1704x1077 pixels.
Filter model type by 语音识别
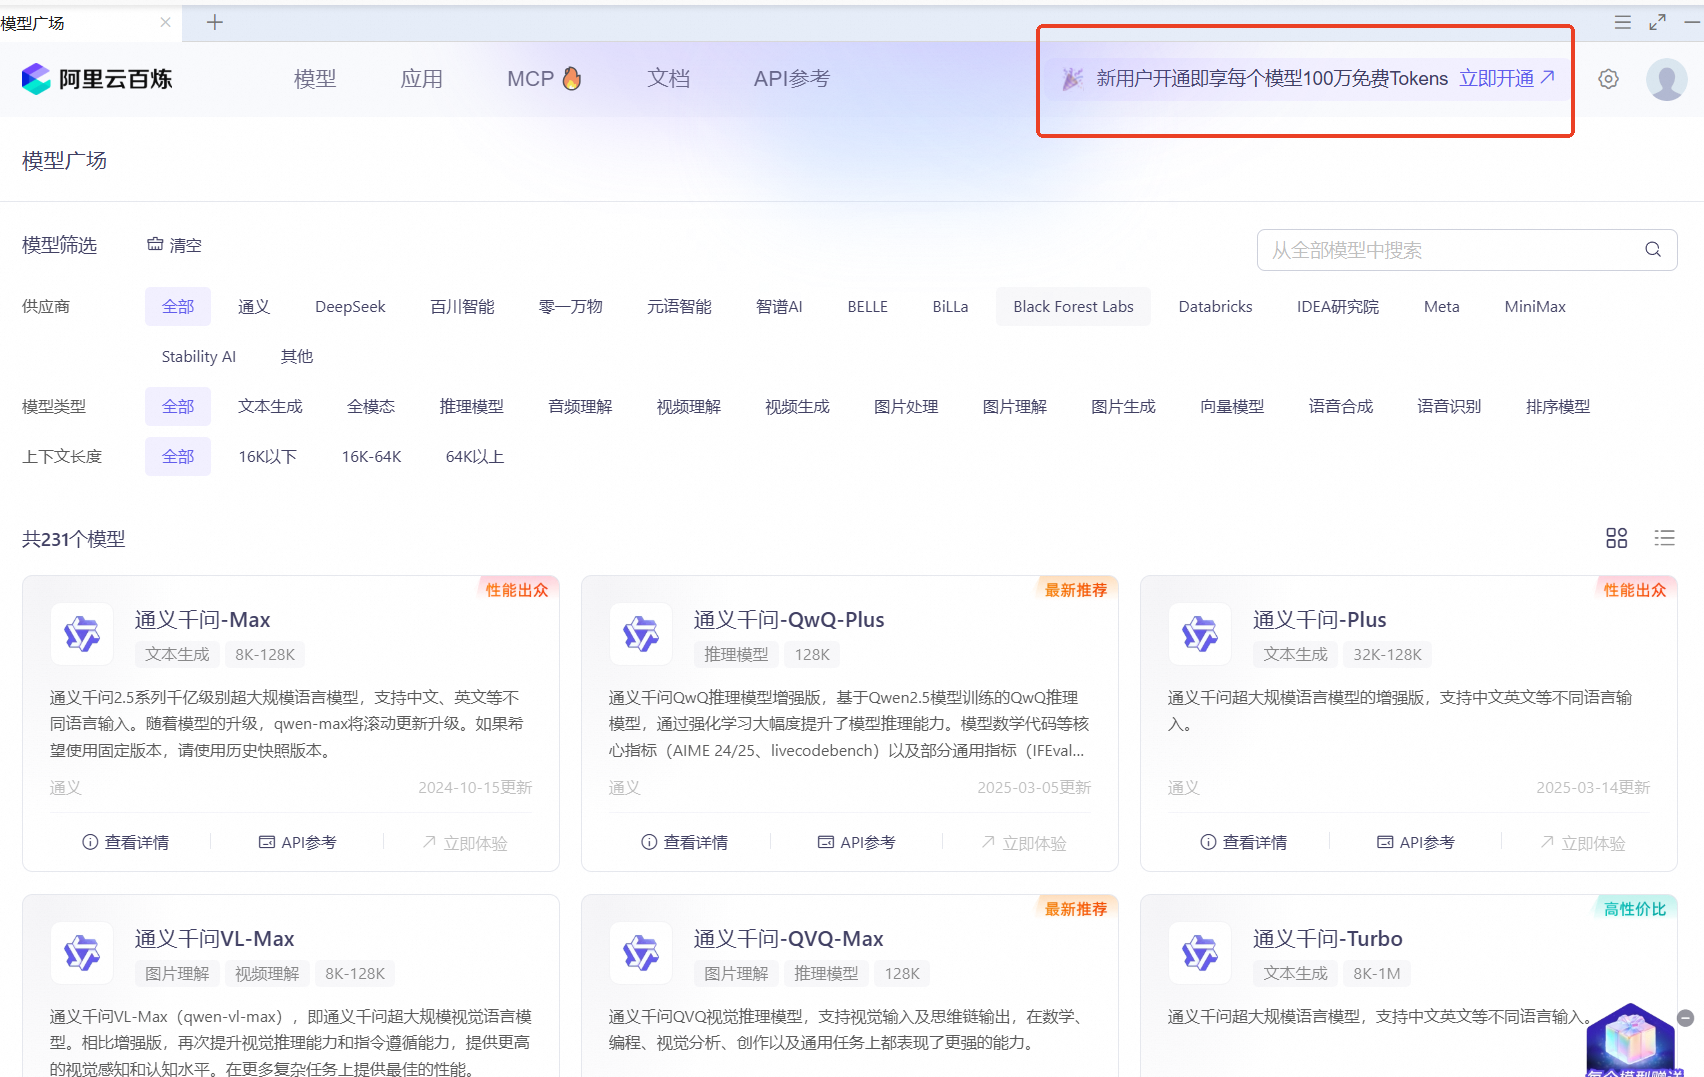point(1449,406)
